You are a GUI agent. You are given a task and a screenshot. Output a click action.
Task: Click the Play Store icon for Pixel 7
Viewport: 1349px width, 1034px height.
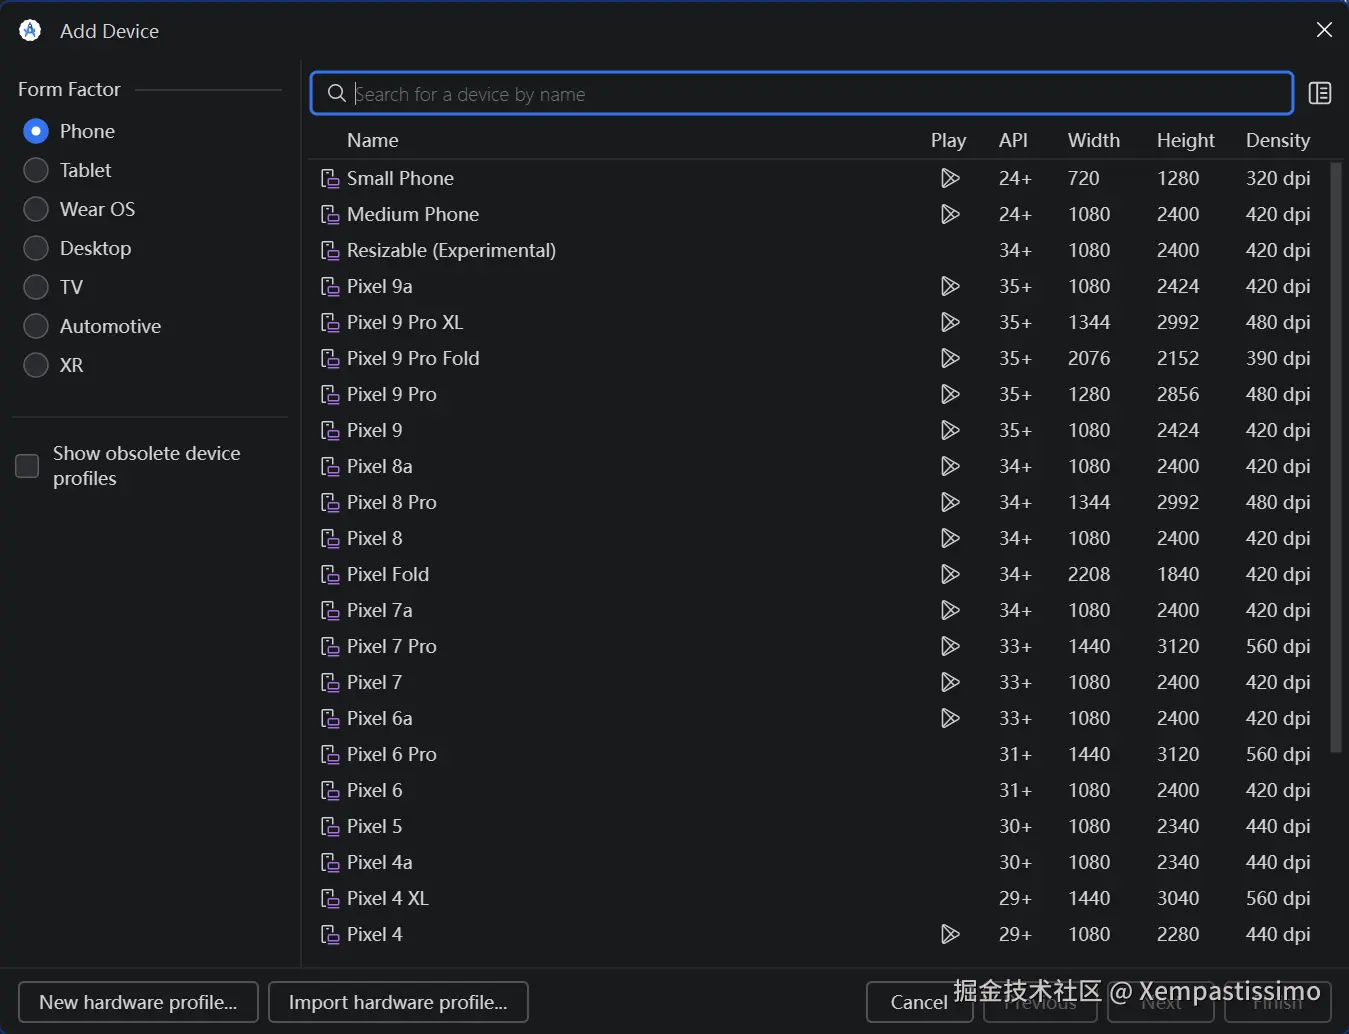[950, 682]
